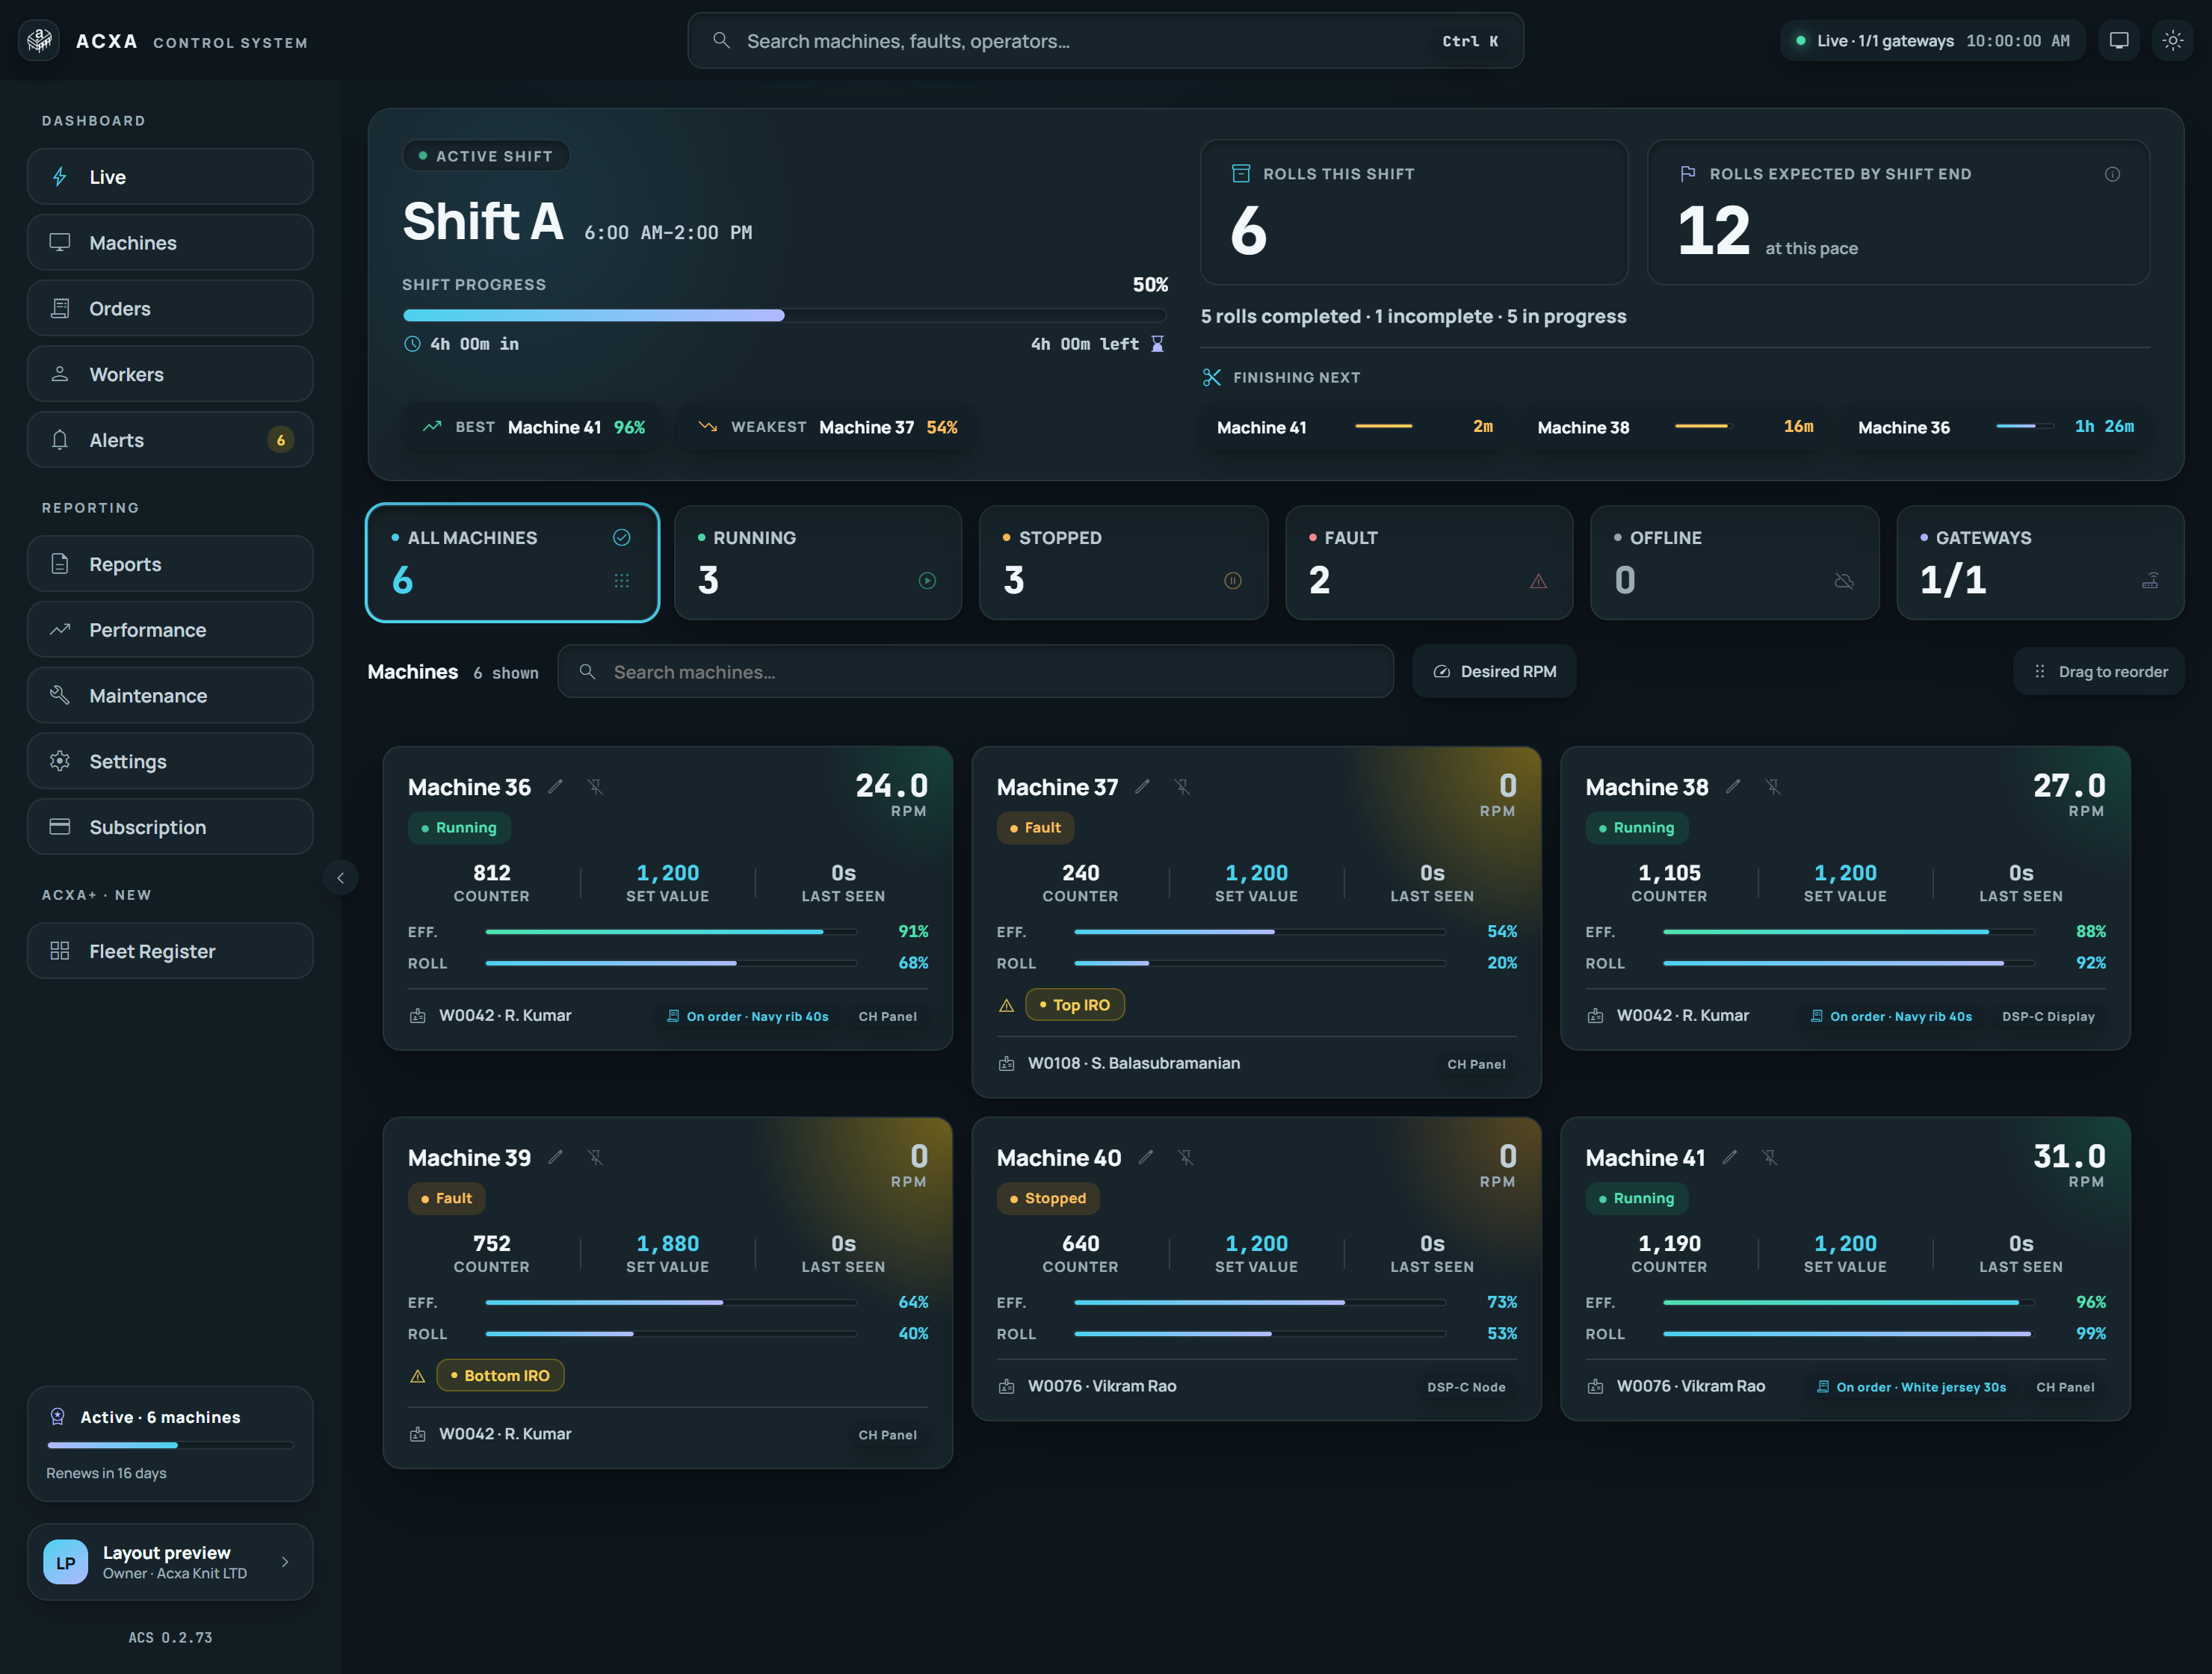The image size is (2212, 1674).
Task: Click warning triangle beside Bottom IRO
Action: pyautogui.click(x=417, y=1377)
